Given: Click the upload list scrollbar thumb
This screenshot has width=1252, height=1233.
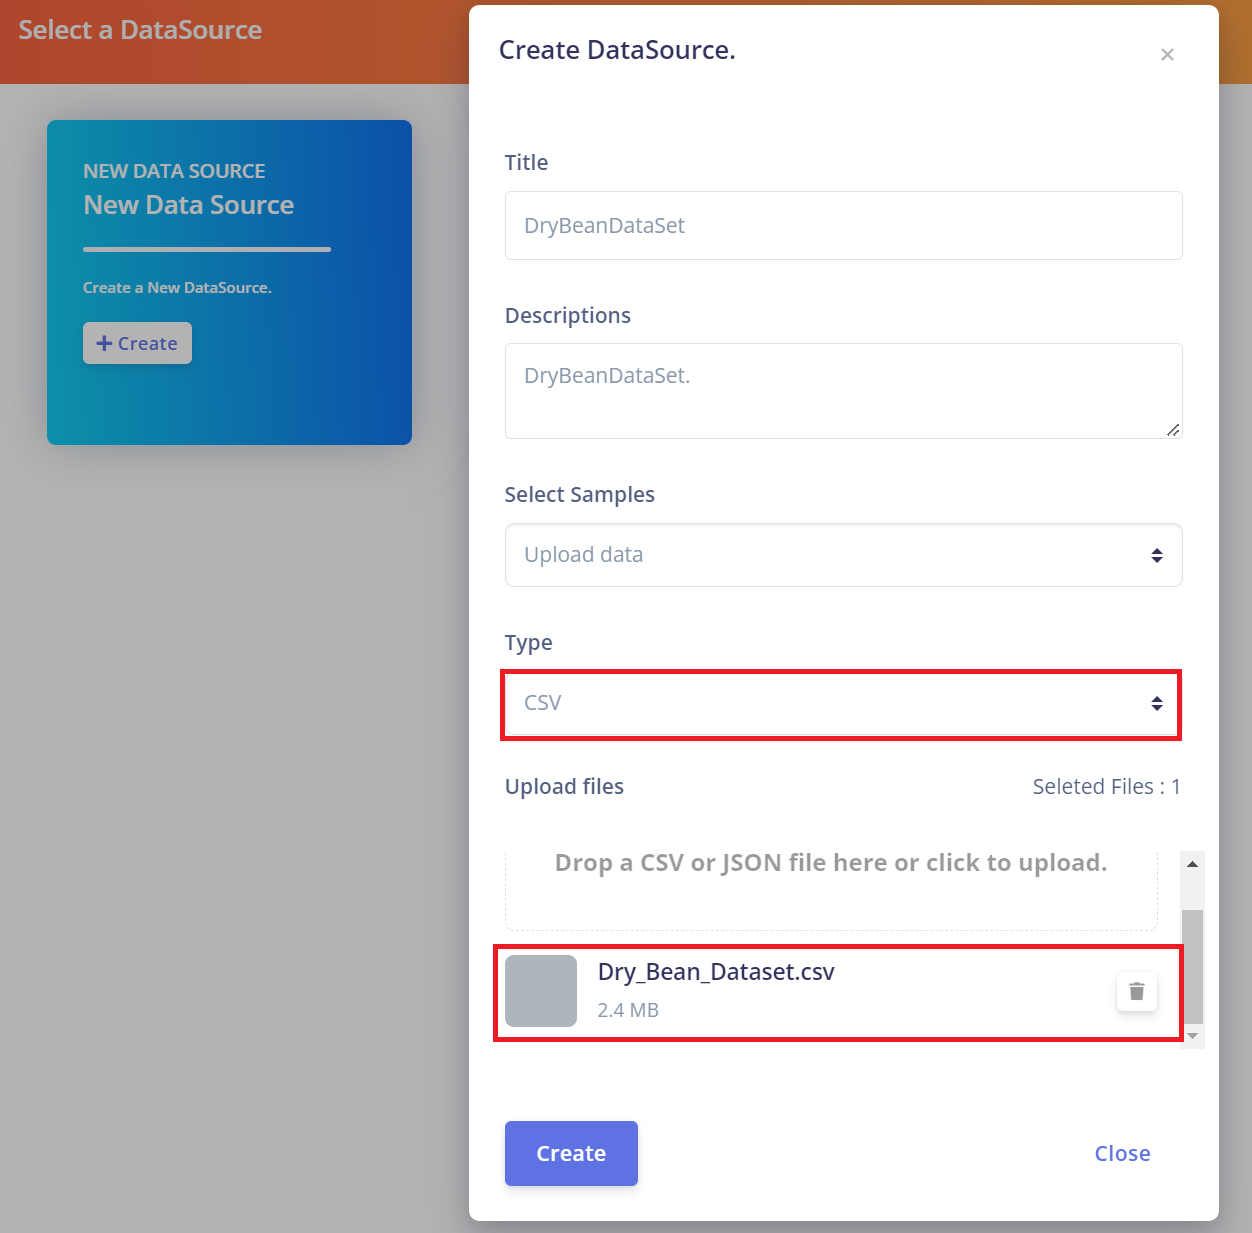Looking at the screenshot, I should (1192, 966).
